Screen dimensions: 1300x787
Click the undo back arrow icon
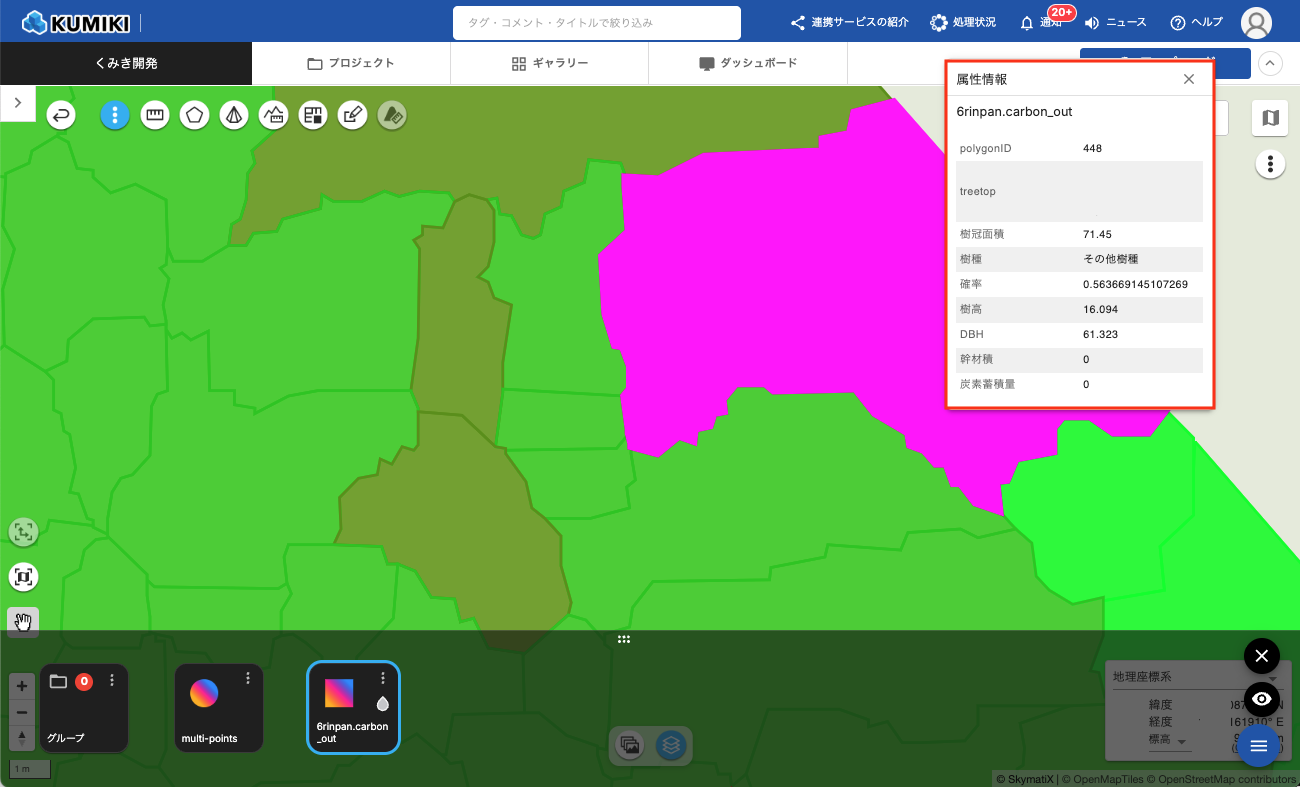[62, 115]
